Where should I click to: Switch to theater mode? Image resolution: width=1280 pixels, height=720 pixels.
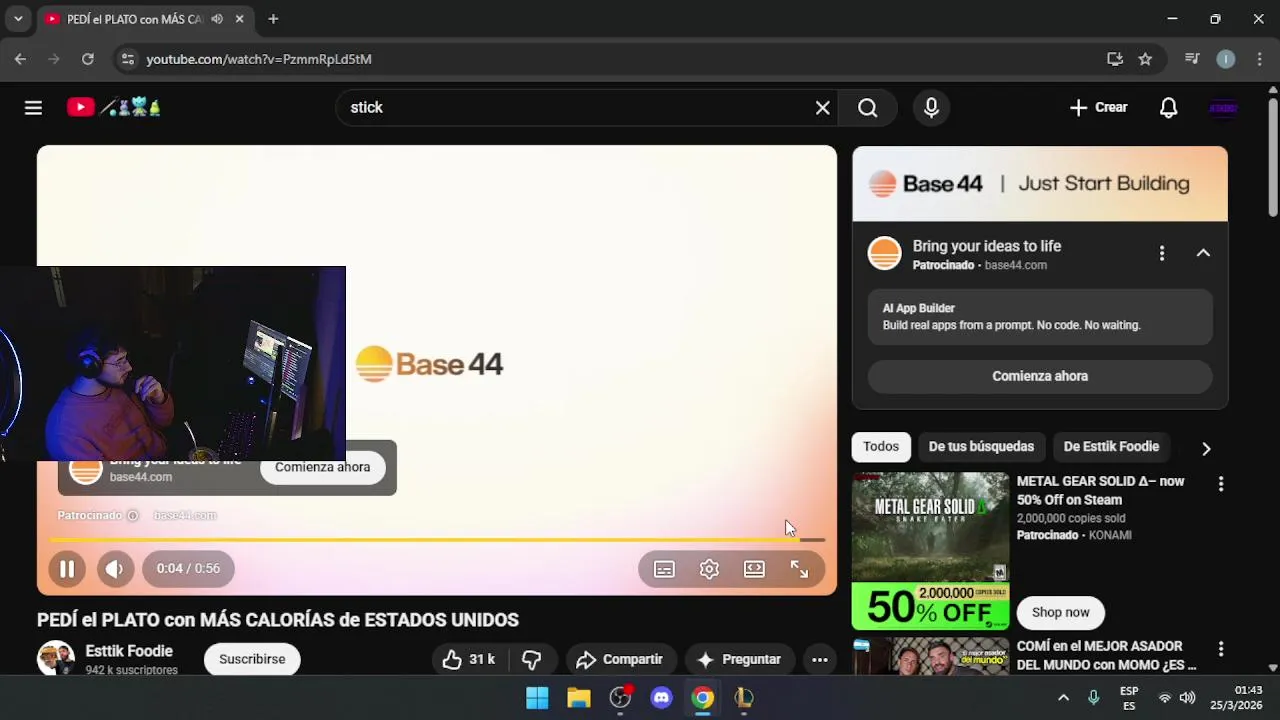point(754,569)
